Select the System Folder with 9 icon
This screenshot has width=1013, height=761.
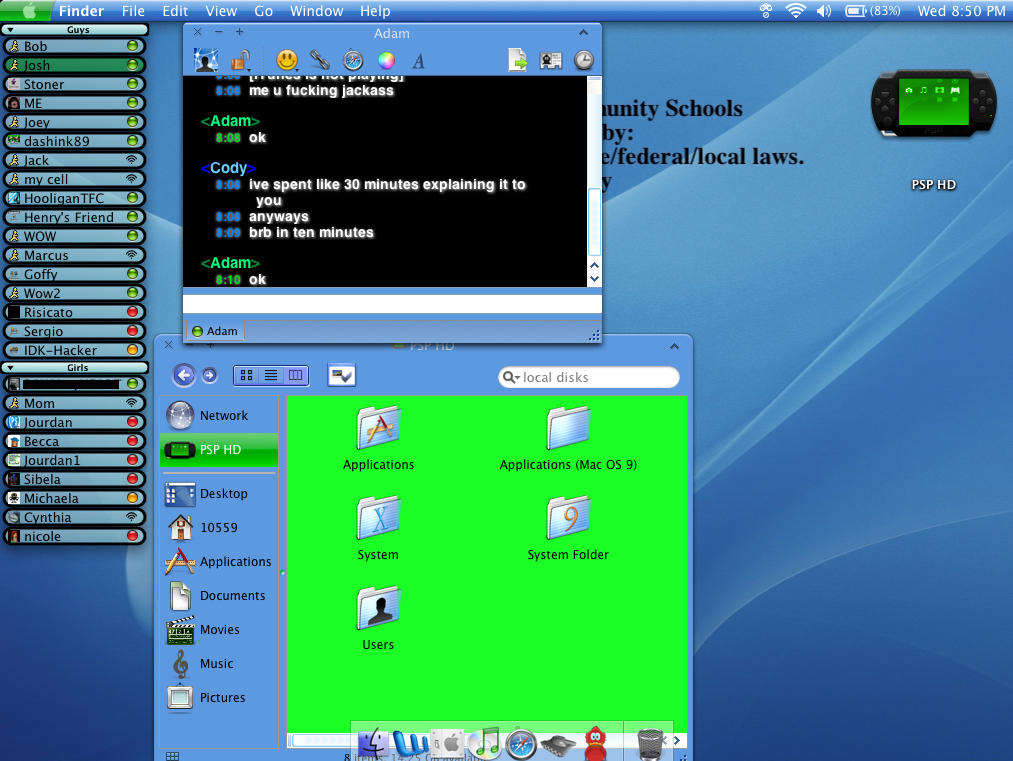(x=568, y=518)
